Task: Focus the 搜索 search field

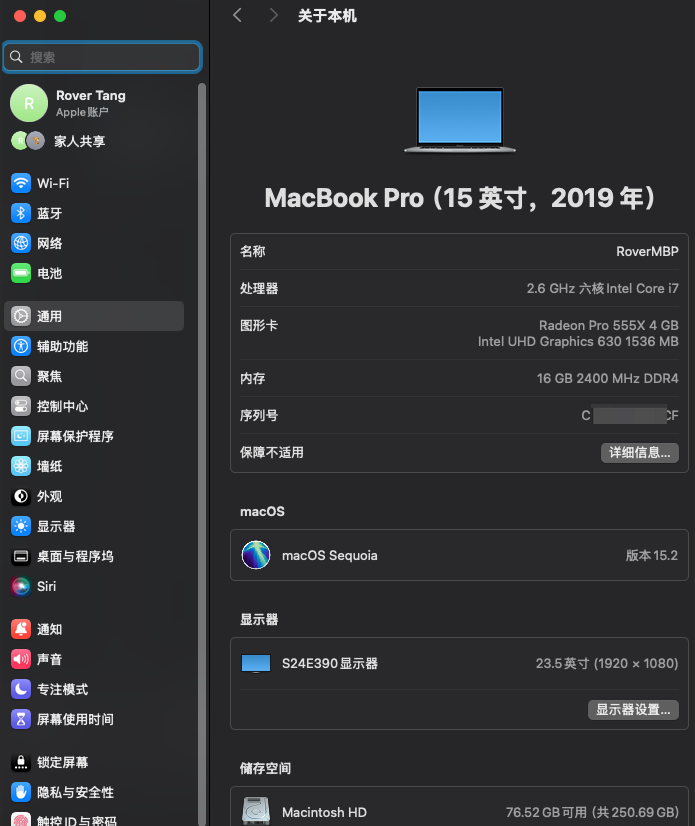Action: [102, 57]
